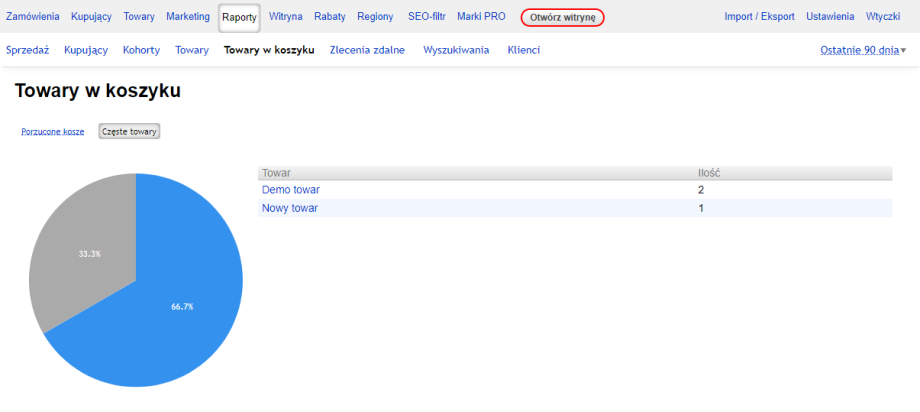Go to Kupujący in top navigation
Viewport: 920px width, 412px height.
coord(91,17)
